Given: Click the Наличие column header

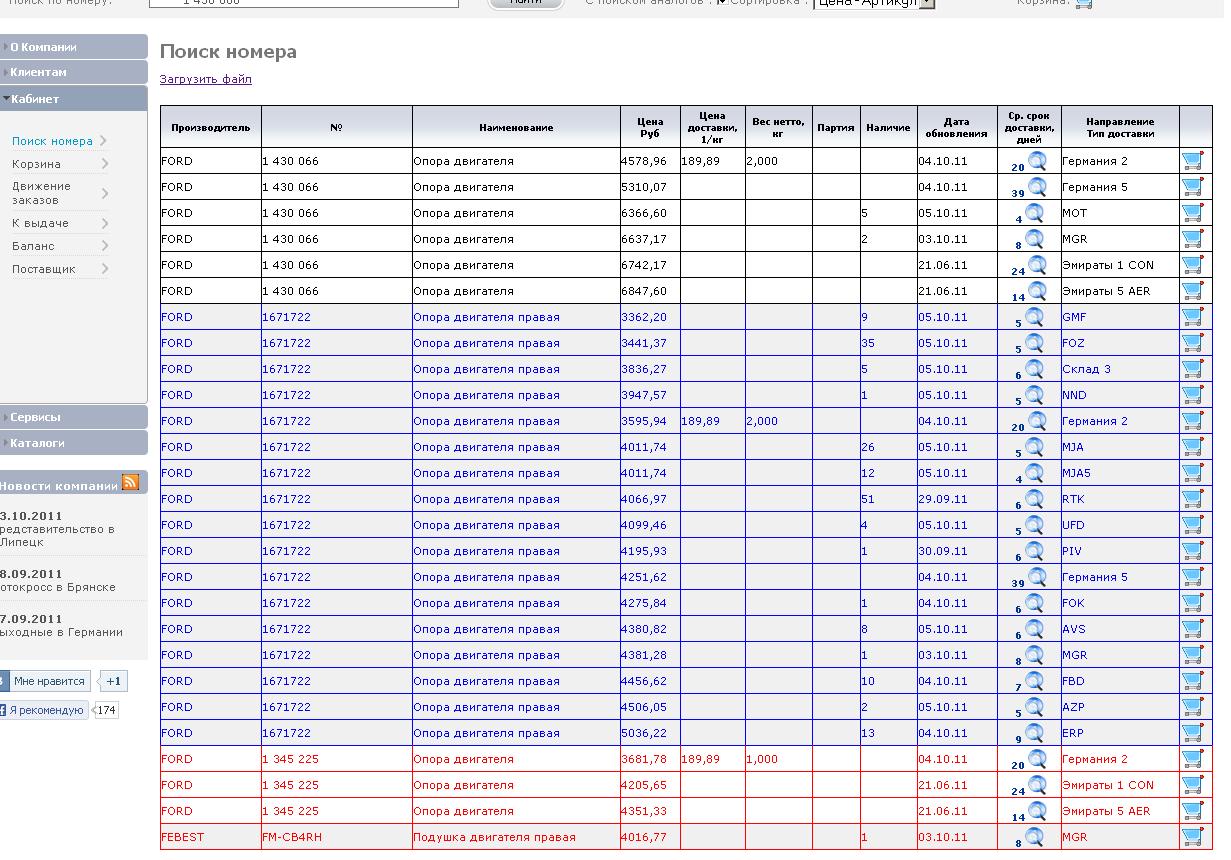Looking at the screenshot, I should coord(888,127).
